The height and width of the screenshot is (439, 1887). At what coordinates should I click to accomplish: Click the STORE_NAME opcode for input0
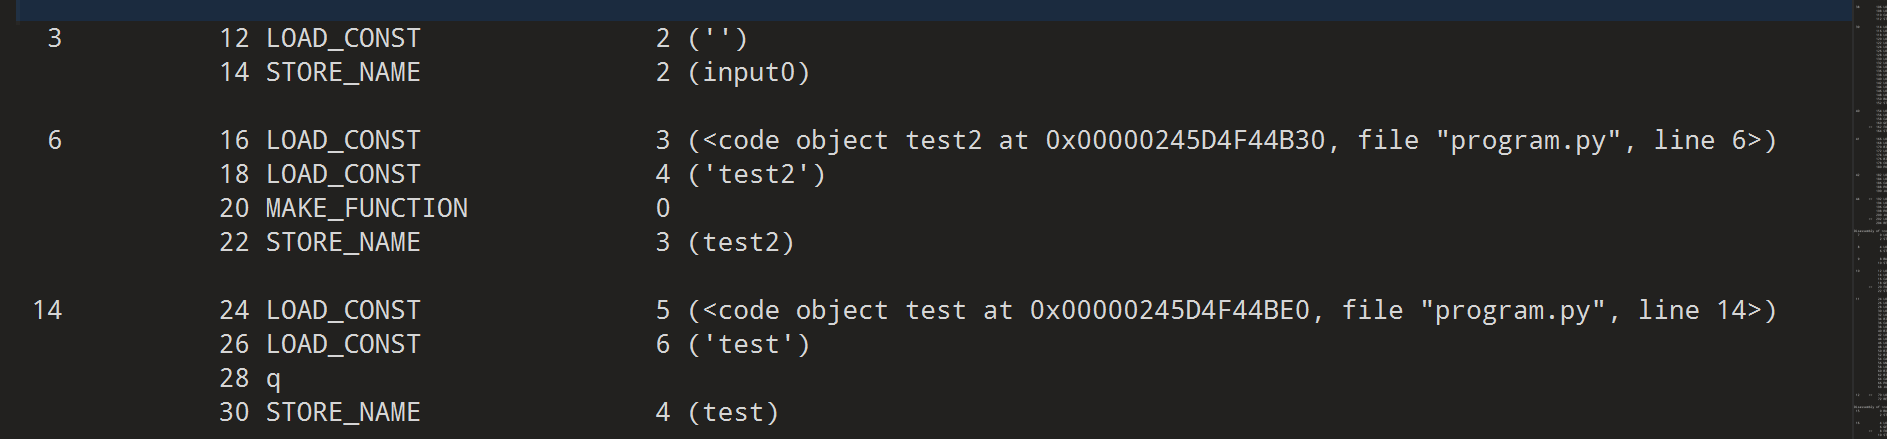click(342, 72)
